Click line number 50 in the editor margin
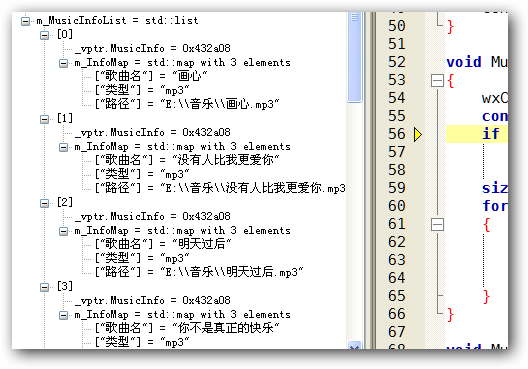528x369 pixels. 397,26
